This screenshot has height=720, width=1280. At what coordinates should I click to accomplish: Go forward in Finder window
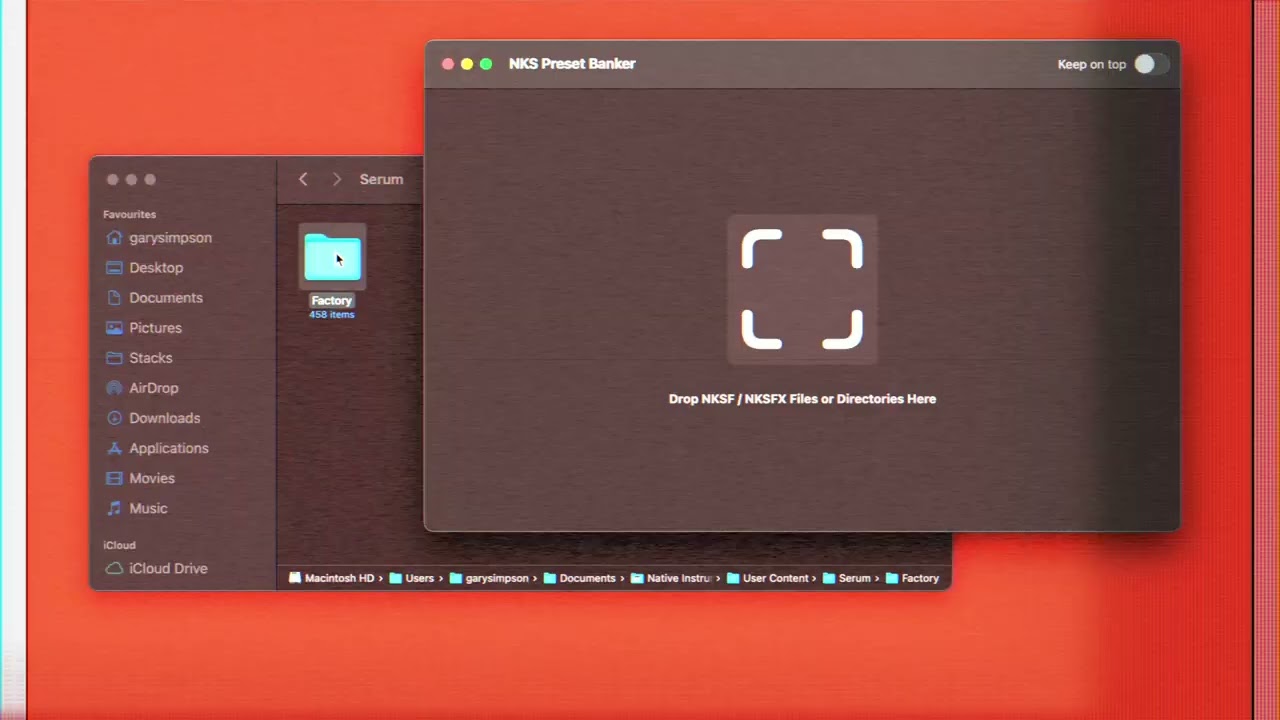tap(337, 179)
